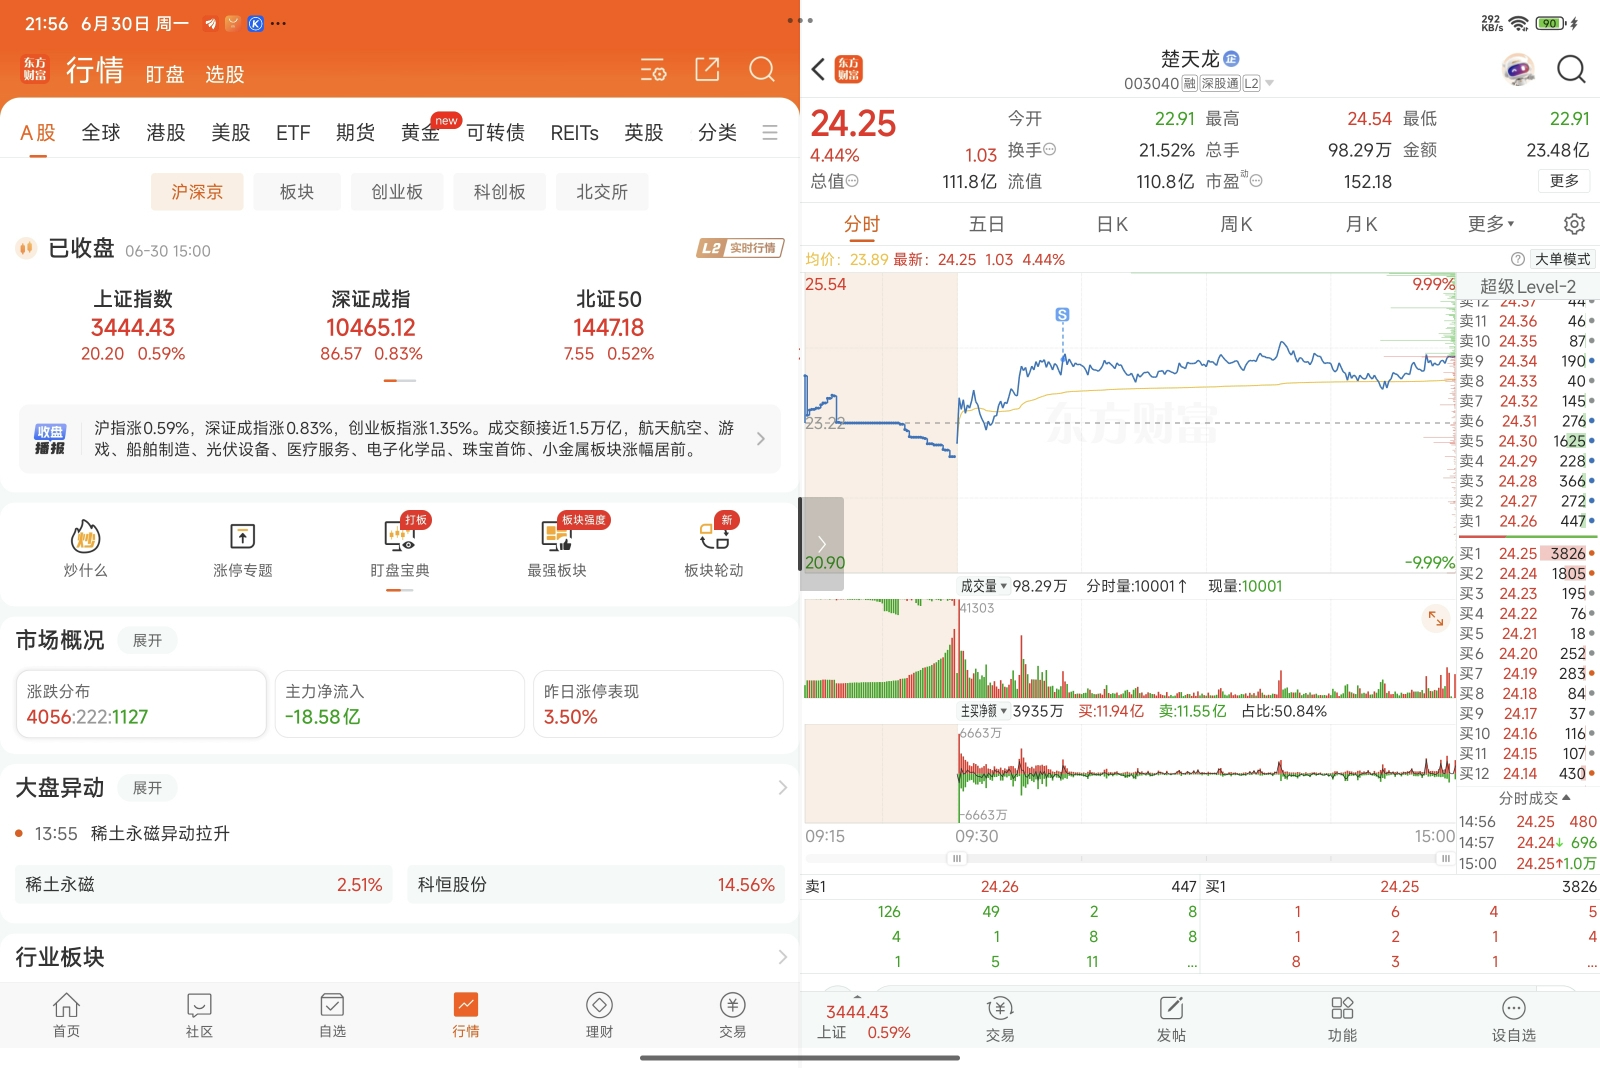
Task: Open 交易 in left bottom navigation
Action: click(x=732, y=1015)
